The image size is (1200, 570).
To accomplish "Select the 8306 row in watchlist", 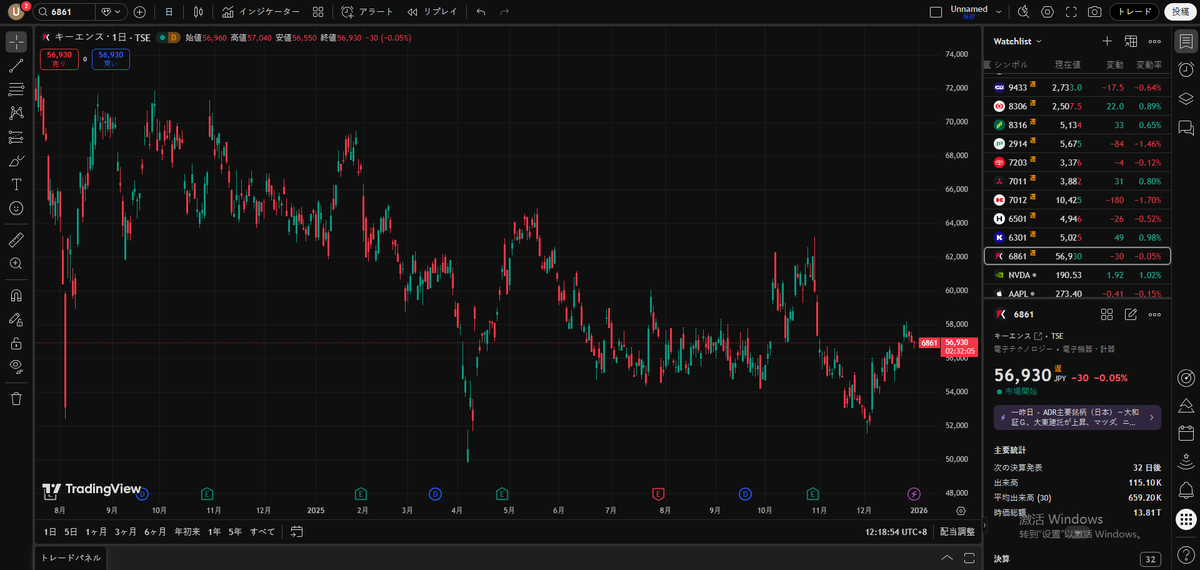I will tap(1076, 106).
